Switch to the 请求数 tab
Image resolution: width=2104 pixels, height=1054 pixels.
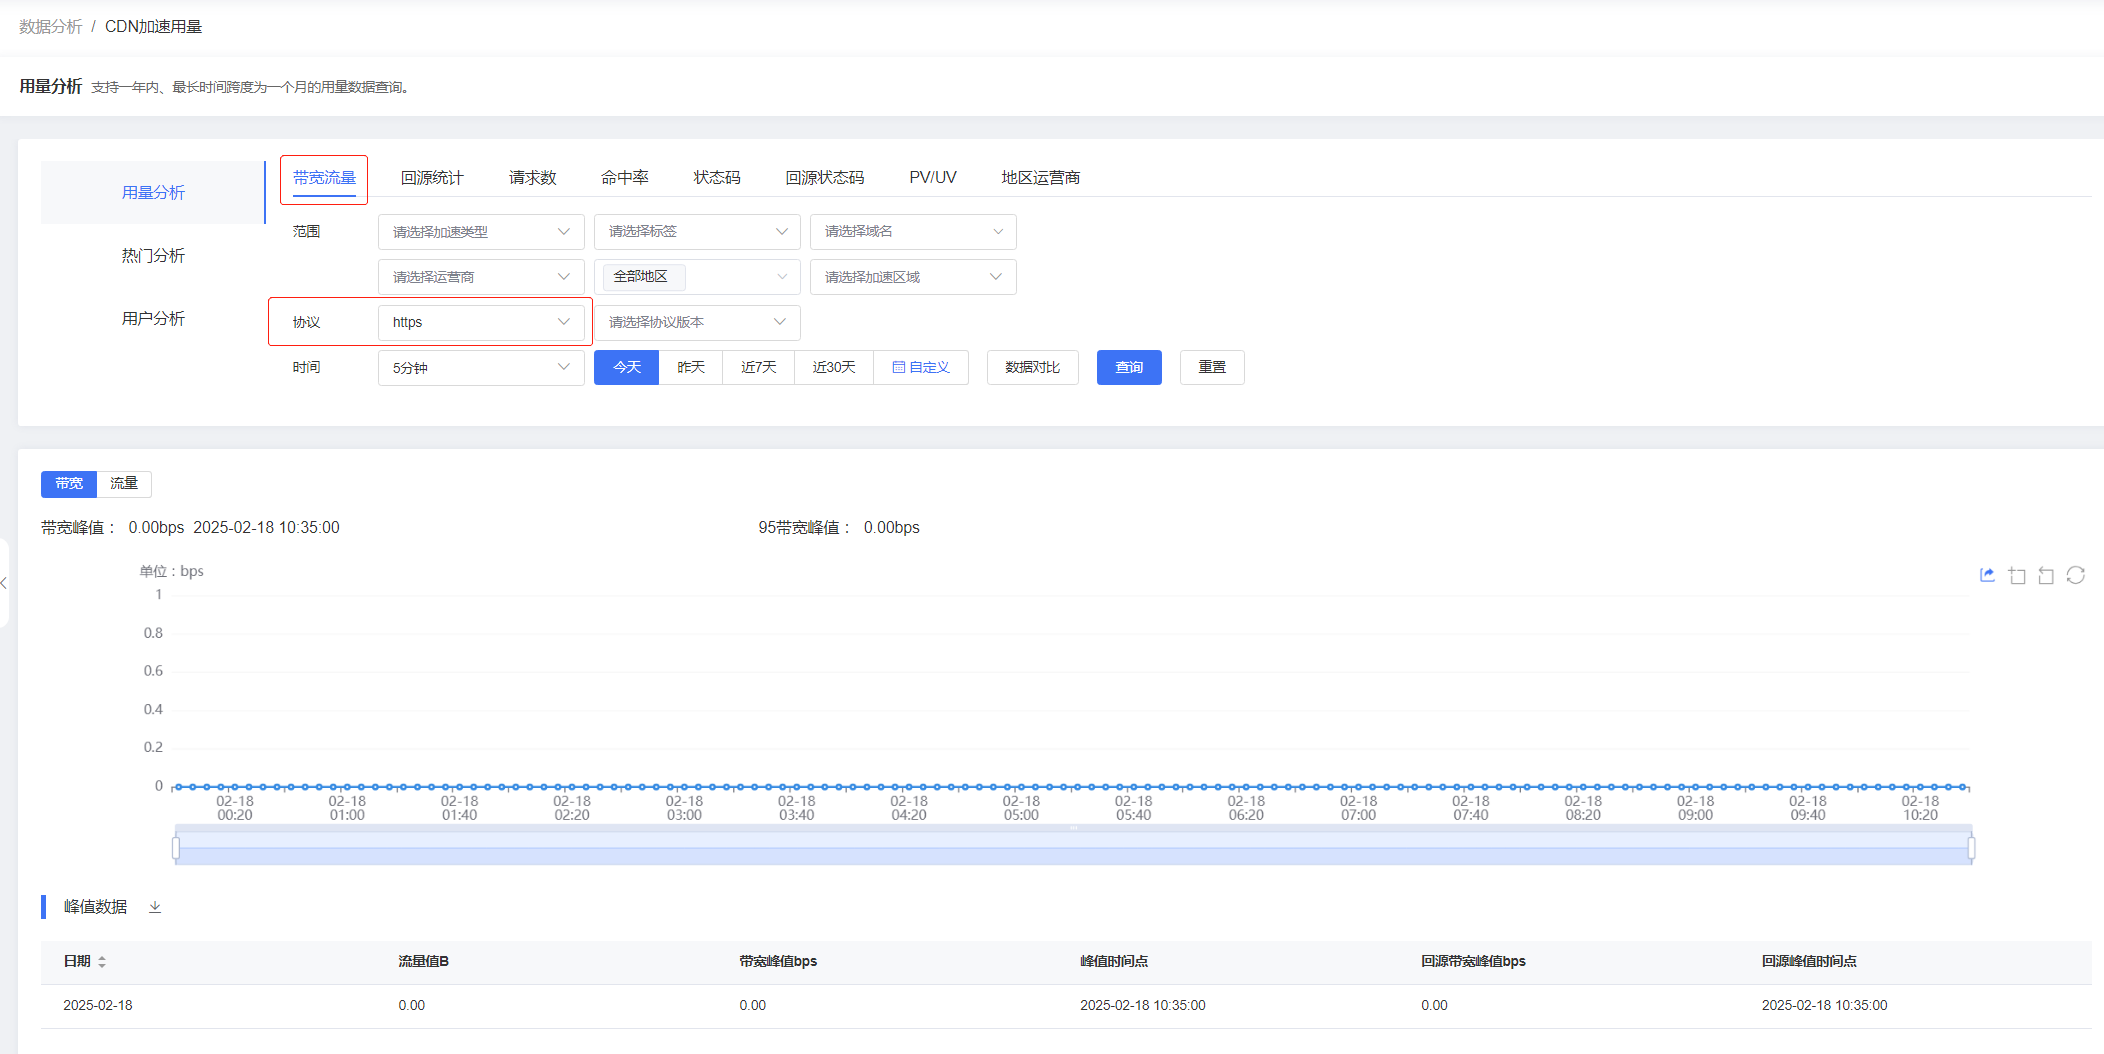click(532, 178)
